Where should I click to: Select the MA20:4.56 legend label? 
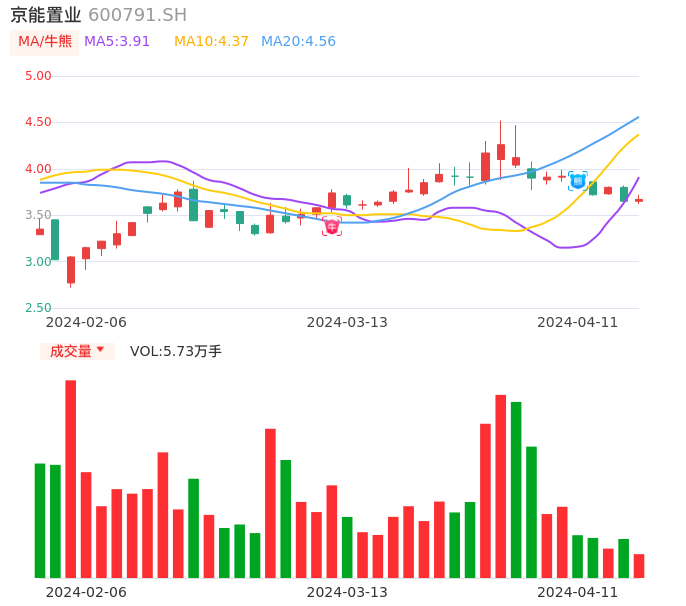tap(298, 42)
